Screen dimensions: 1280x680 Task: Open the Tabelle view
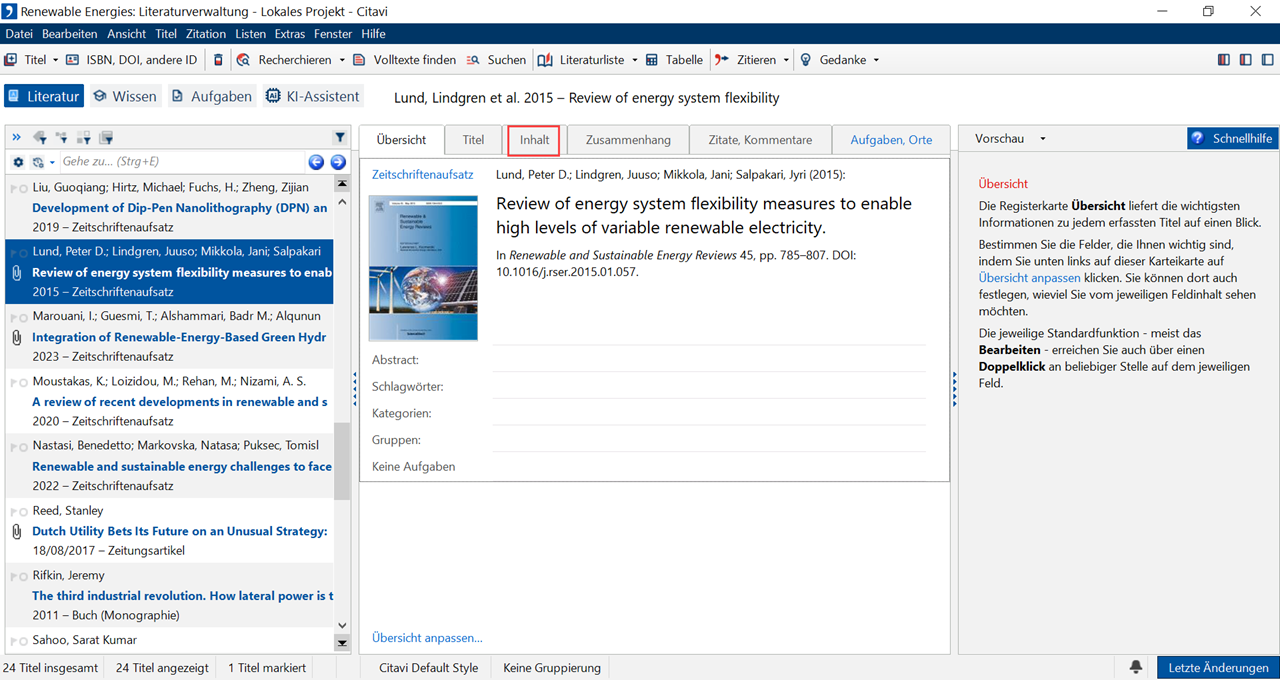click(674, 60)
